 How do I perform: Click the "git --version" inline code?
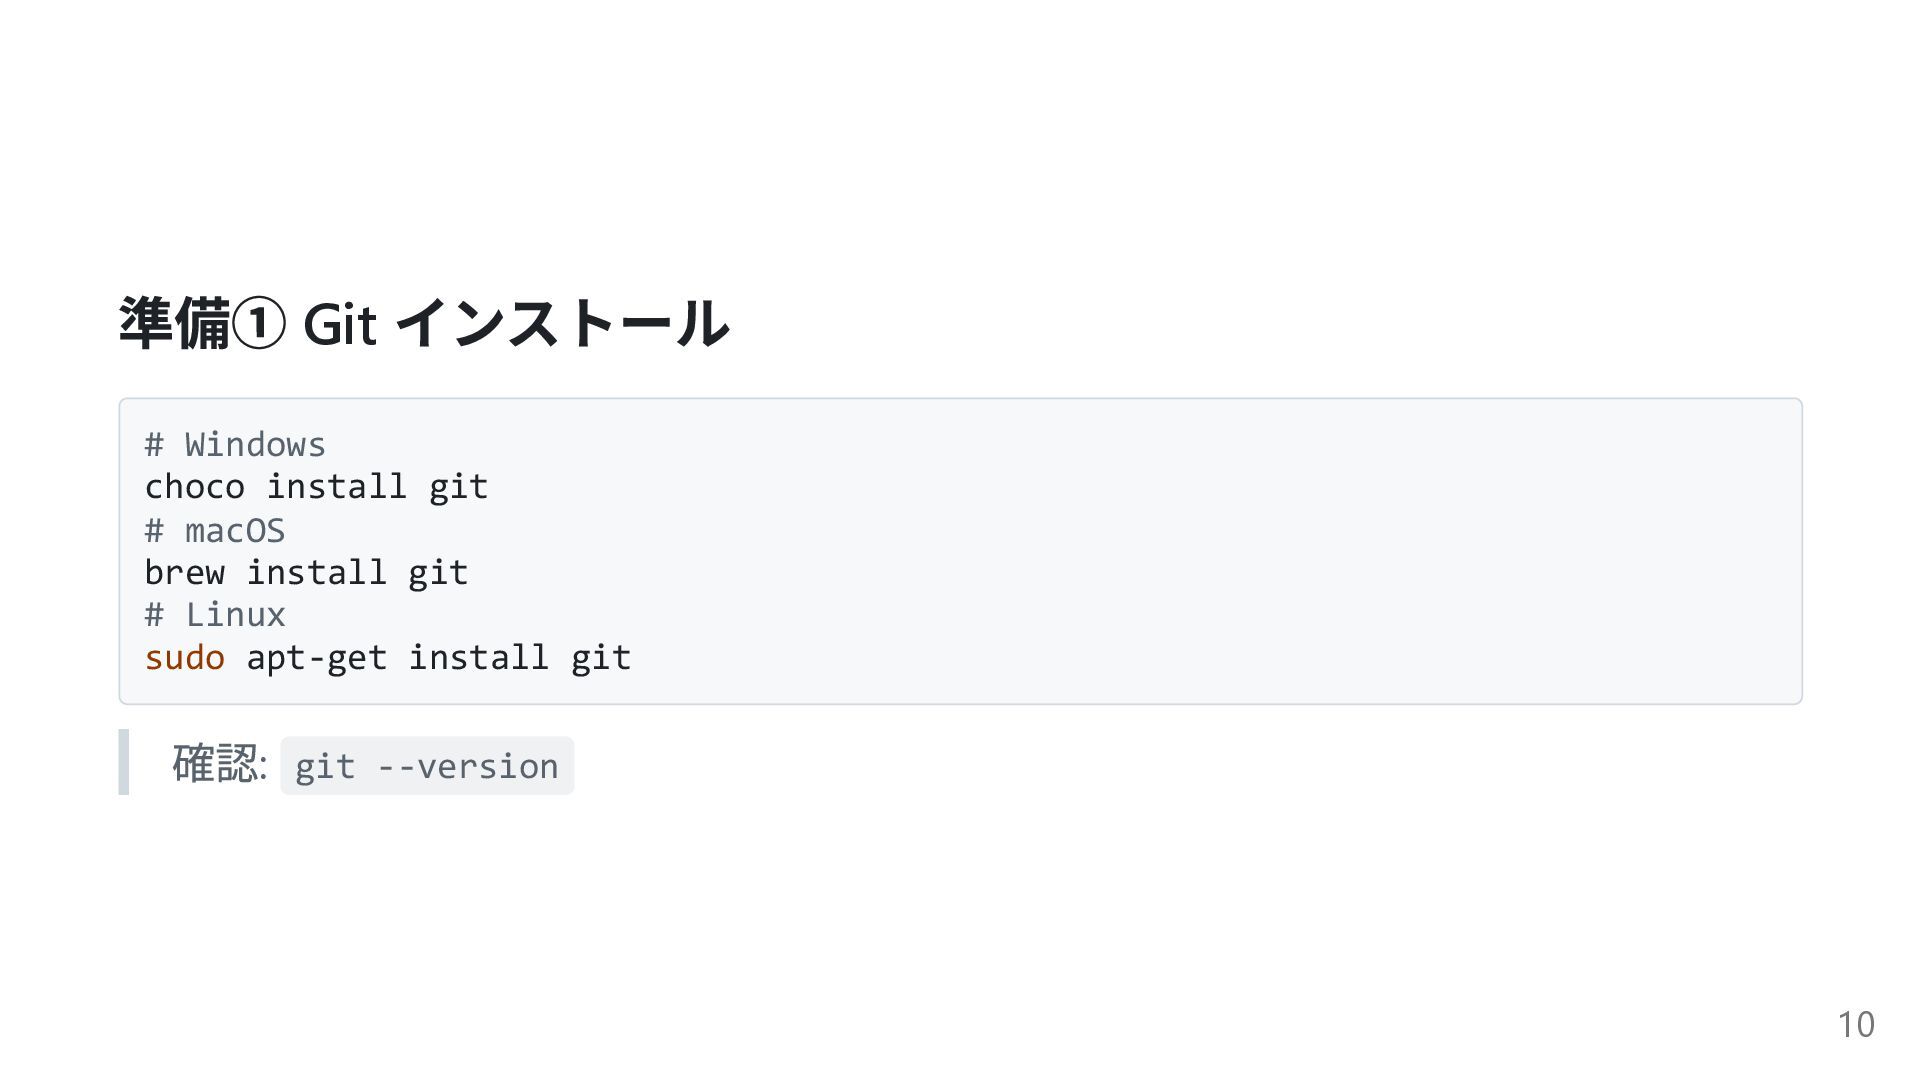click(427, 766)
